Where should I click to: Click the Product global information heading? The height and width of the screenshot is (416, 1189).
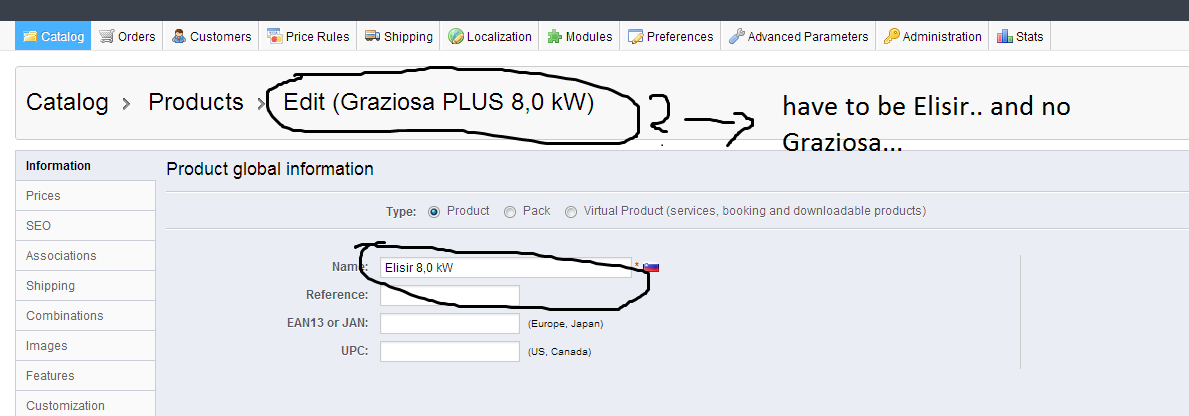(270, 169)
